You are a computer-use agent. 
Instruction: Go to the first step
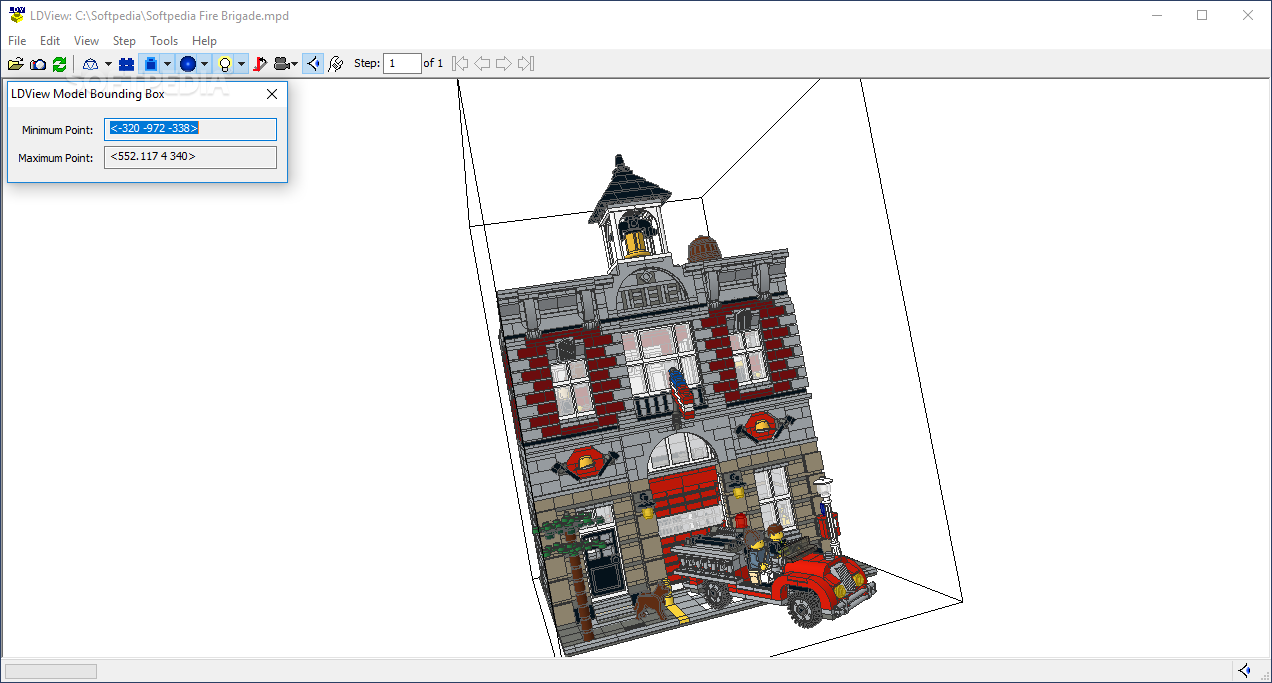460,64
